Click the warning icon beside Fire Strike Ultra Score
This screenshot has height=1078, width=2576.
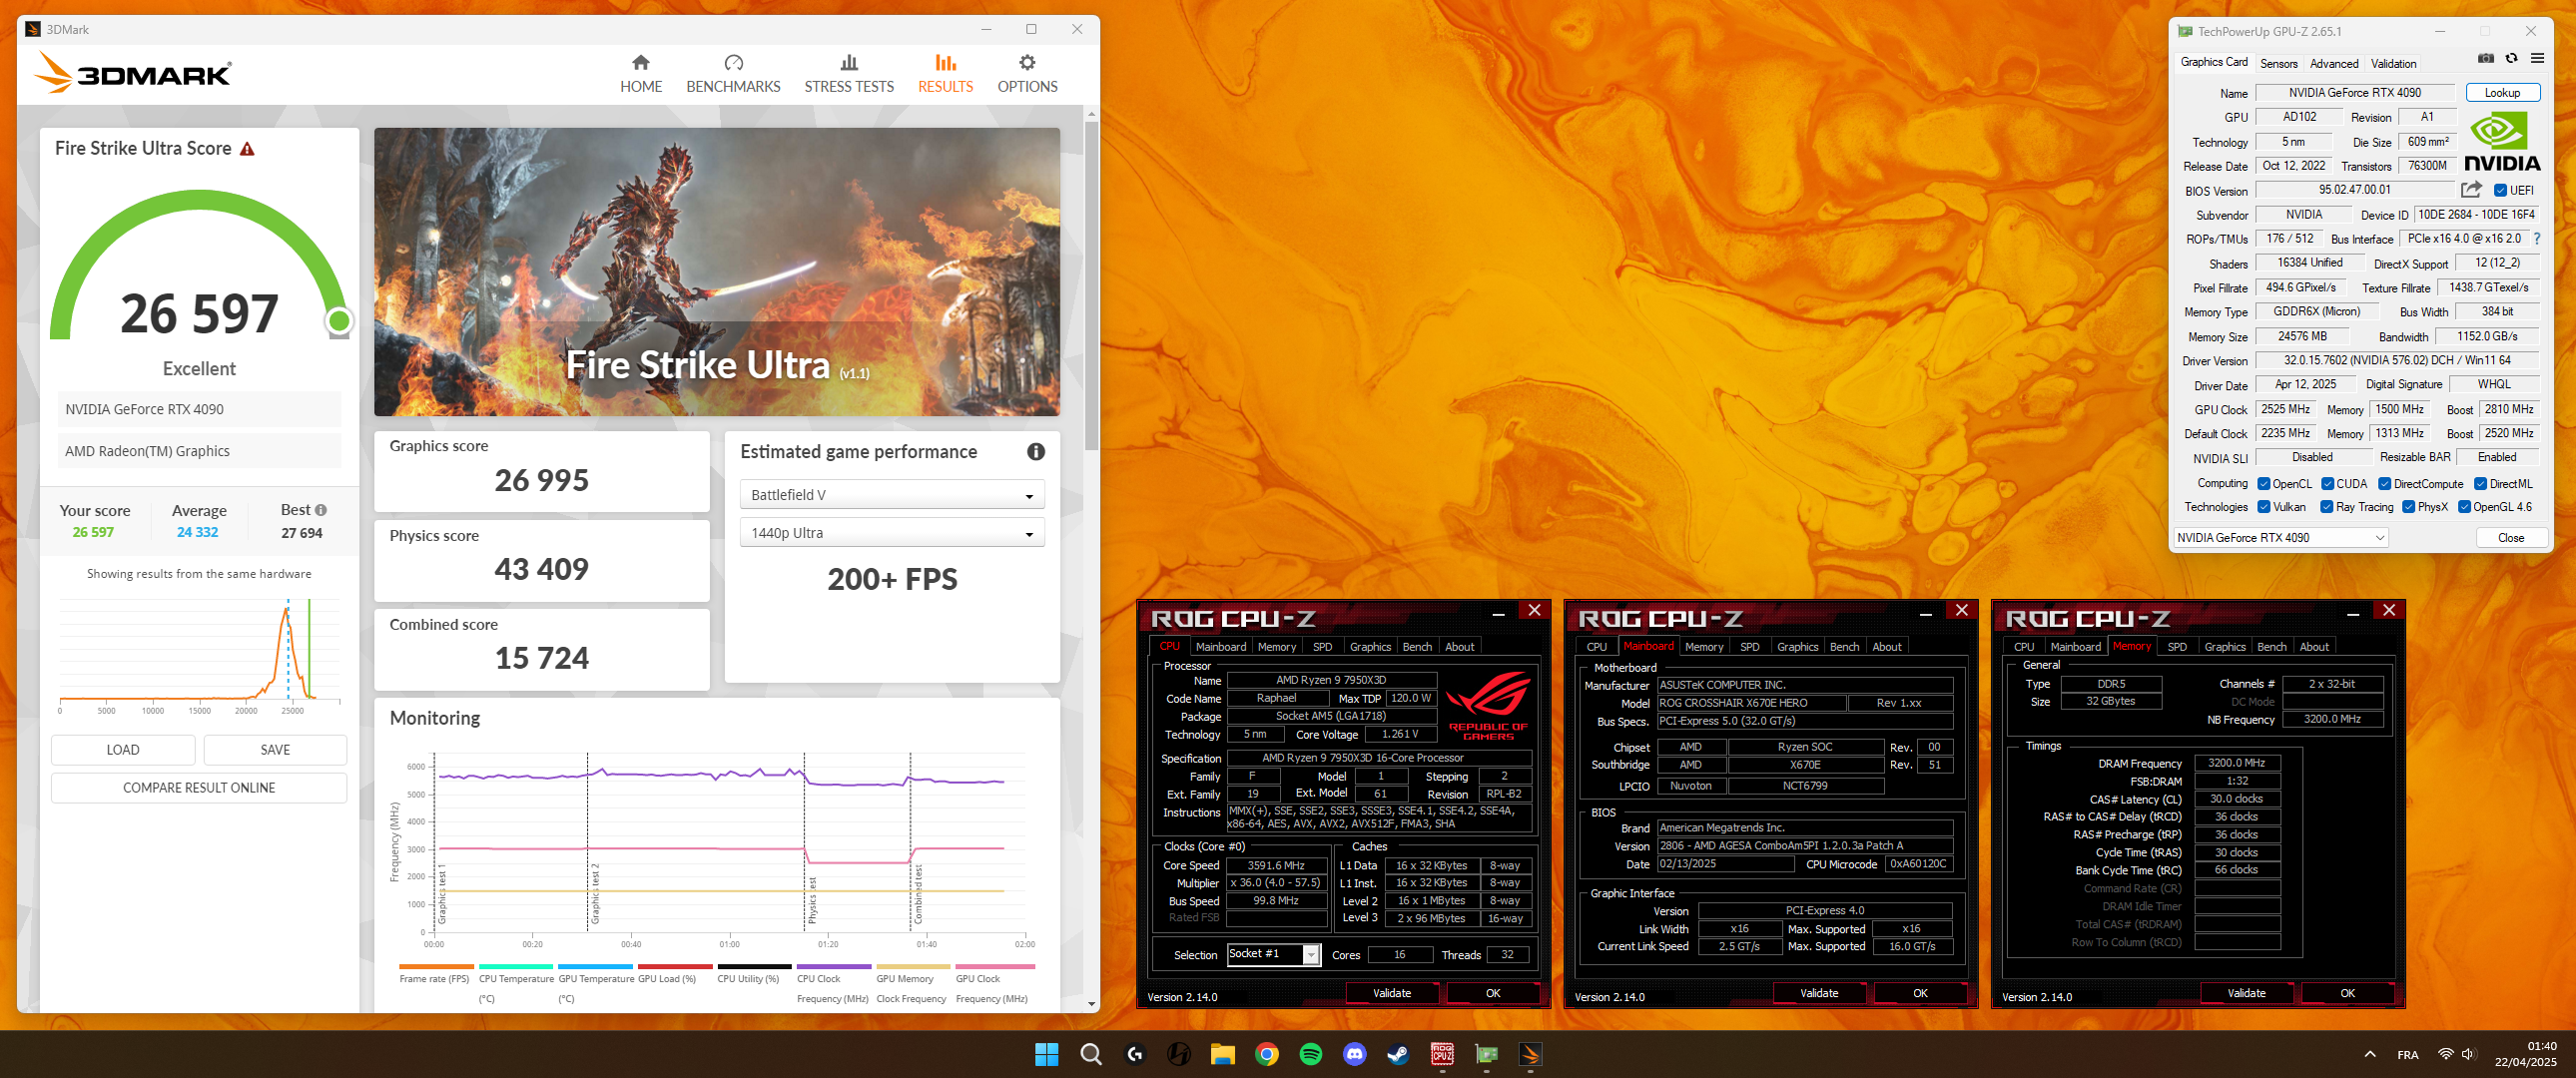point(247,149)
